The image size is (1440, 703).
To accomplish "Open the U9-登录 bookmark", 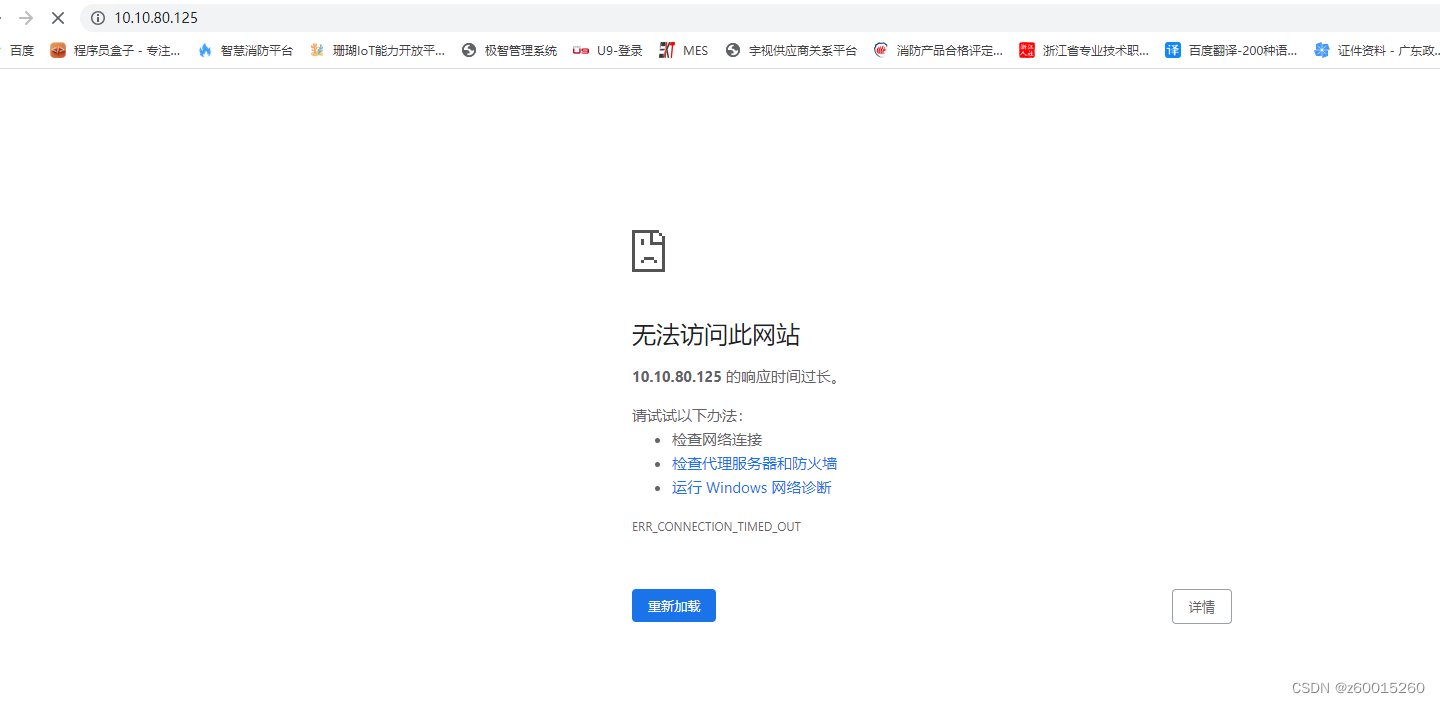I will click(607, 50).
